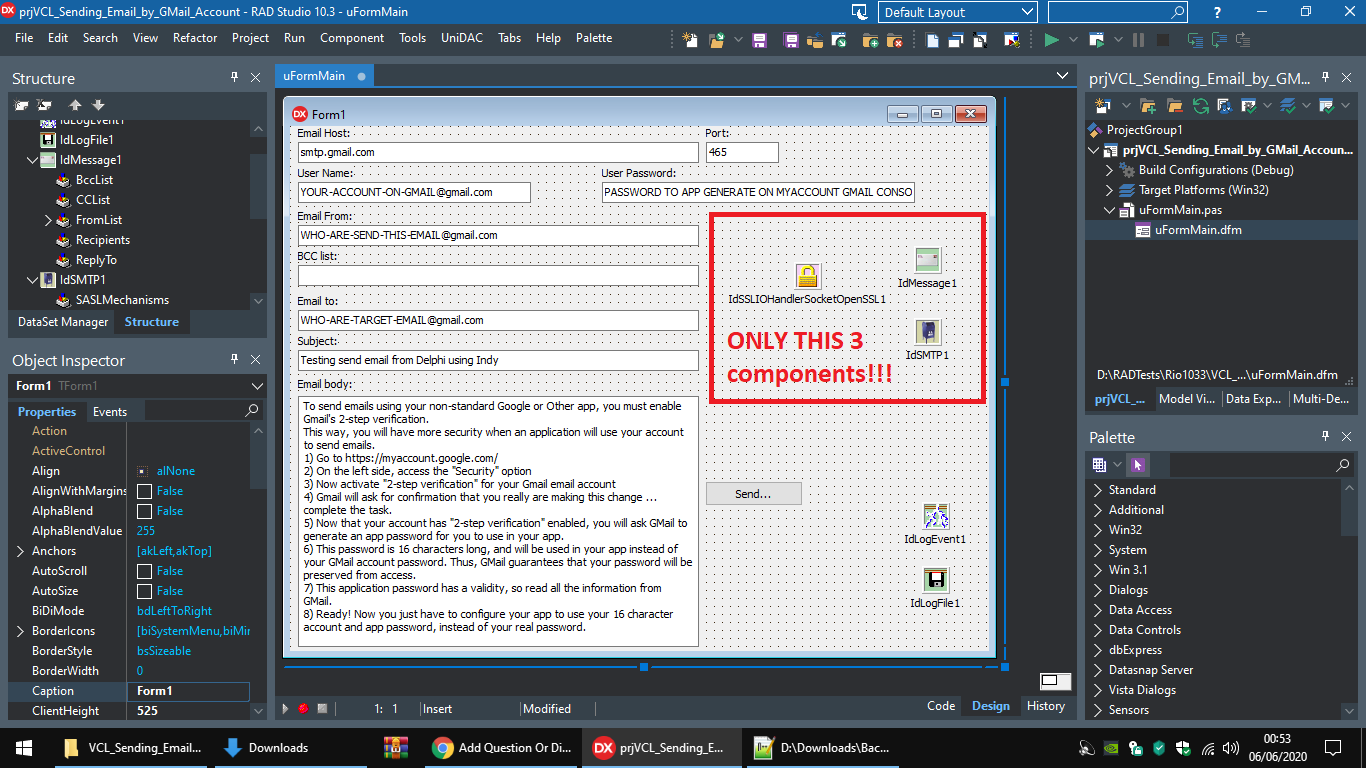Expand the Standard palette category
The height and width of the screenshot is (768, 1366).
pyautogui.click(x=1098, y=490)
